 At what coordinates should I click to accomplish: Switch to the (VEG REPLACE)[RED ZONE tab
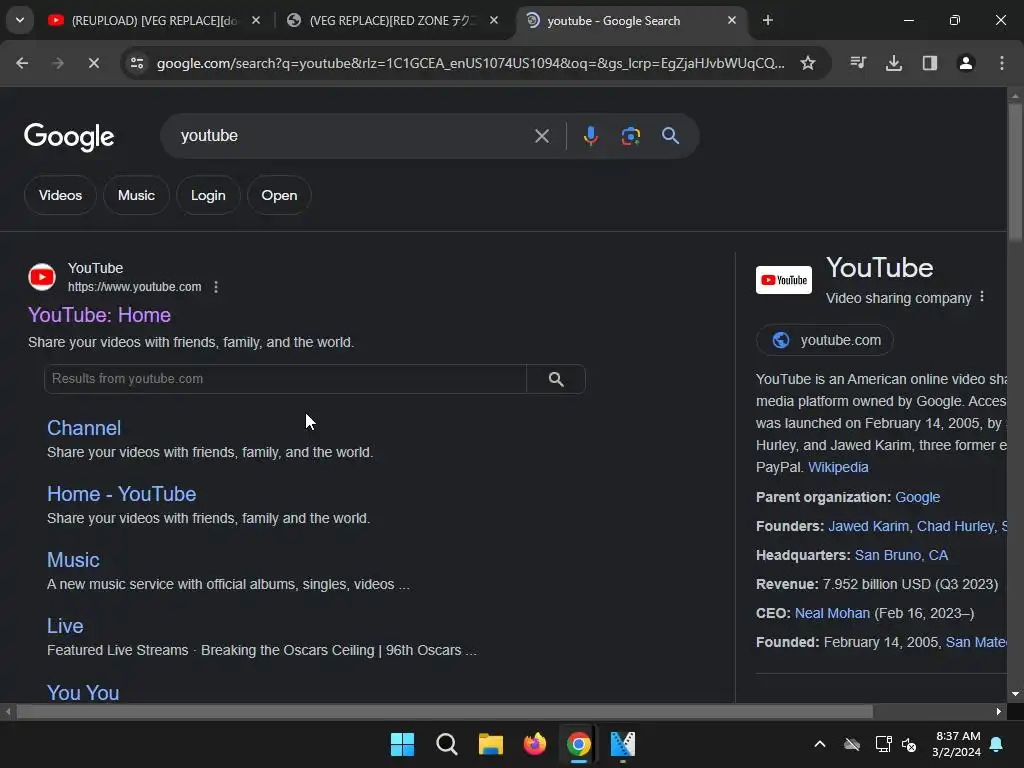(x=392, y=21)
